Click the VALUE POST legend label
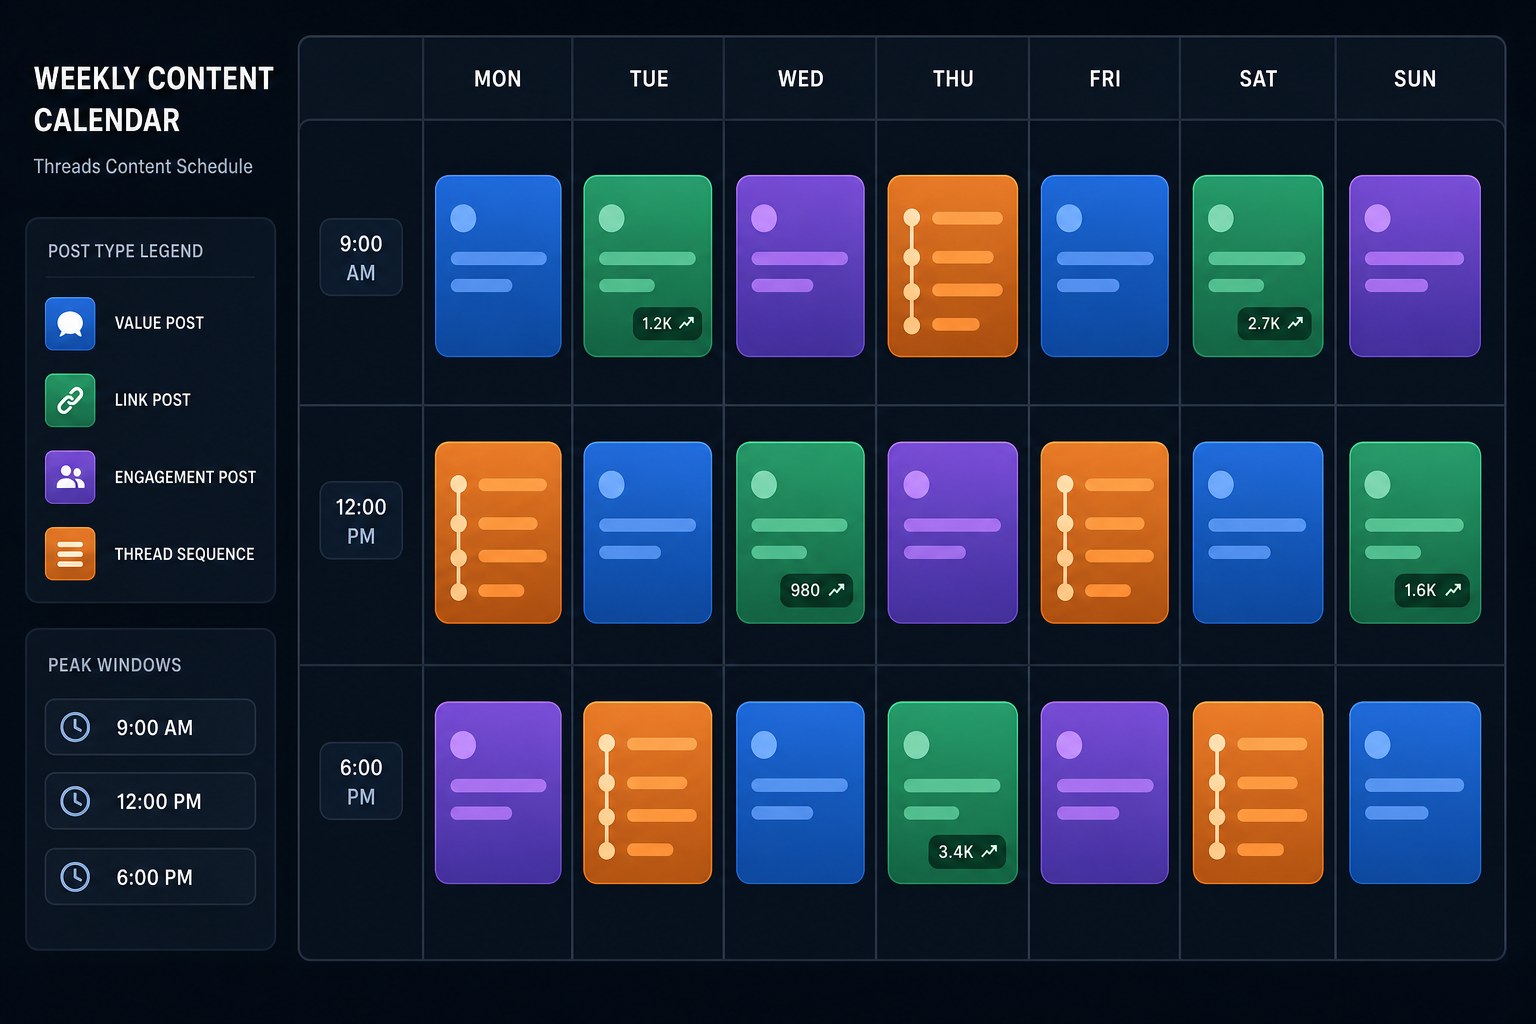 point(159,323)
